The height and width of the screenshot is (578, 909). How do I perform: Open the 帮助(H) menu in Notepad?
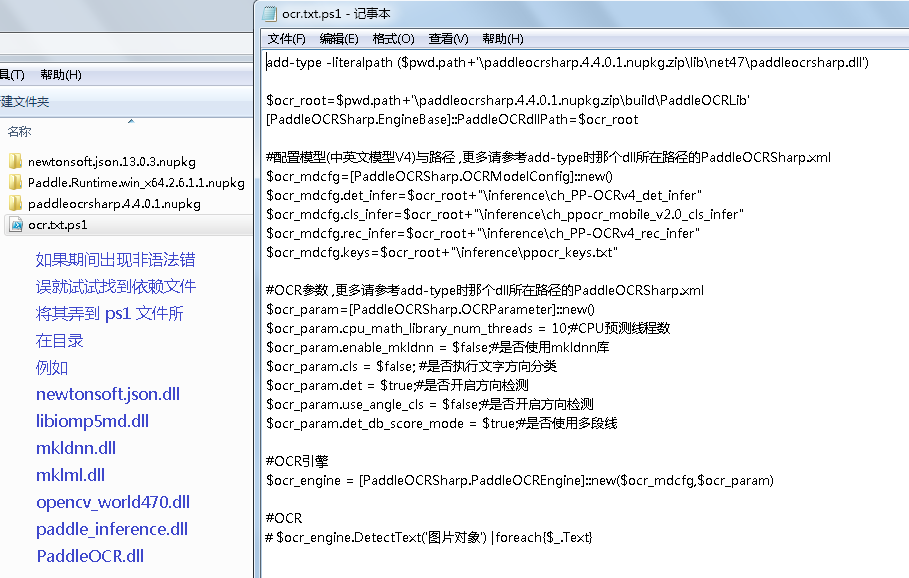click(503, 39)
